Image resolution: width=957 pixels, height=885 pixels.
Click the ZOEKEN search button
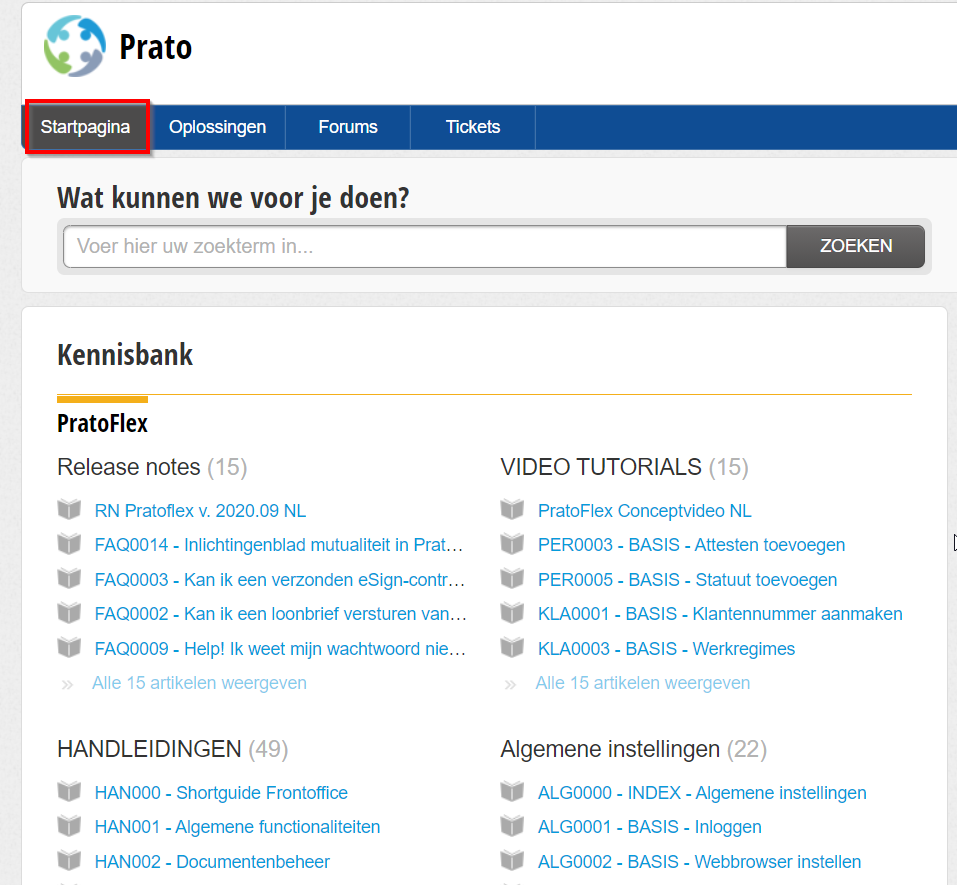point(856,246)
